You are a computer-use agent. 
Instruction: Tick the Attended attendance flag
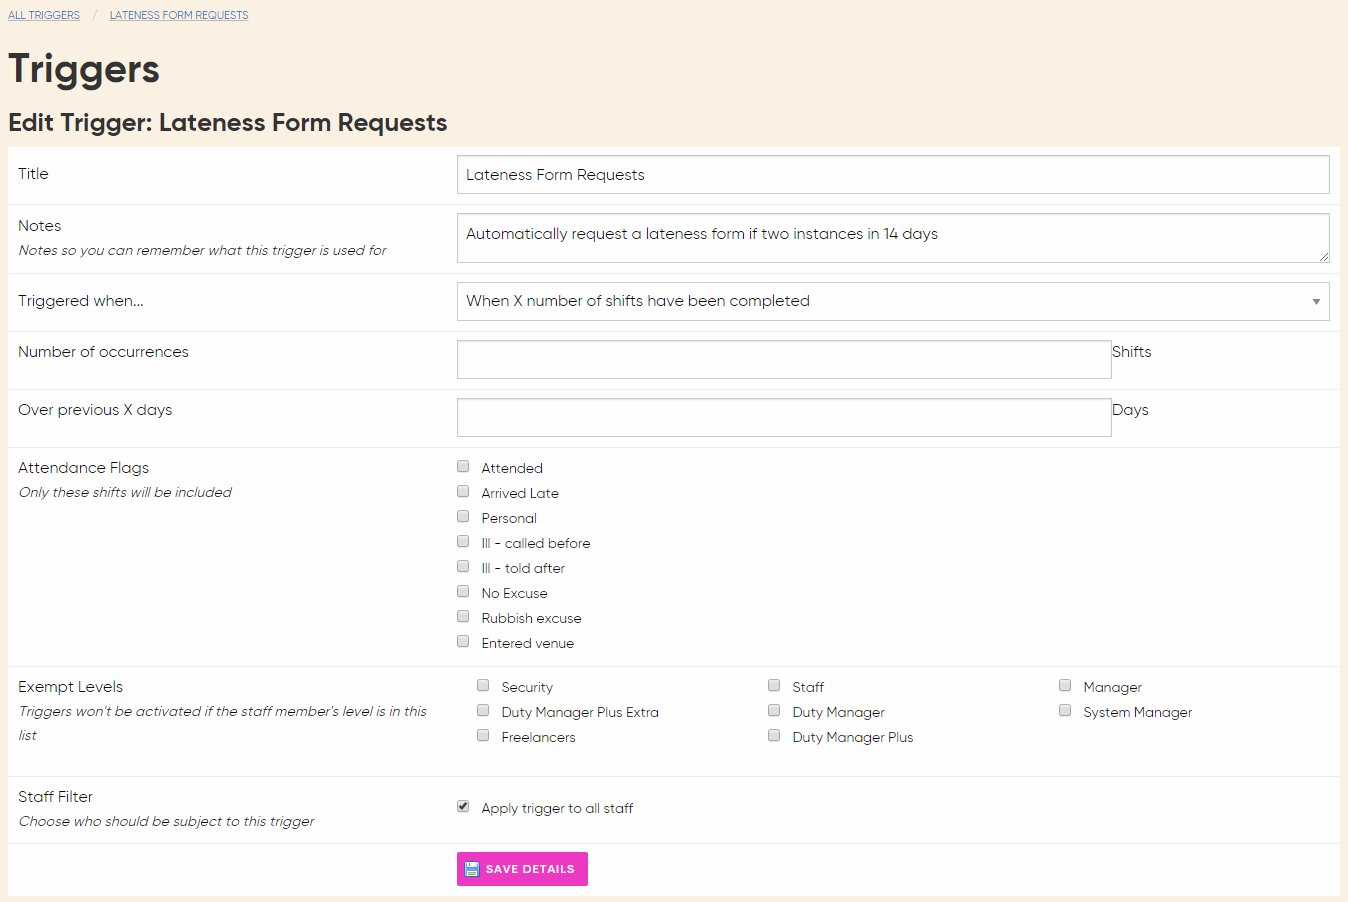pos(463,467)
